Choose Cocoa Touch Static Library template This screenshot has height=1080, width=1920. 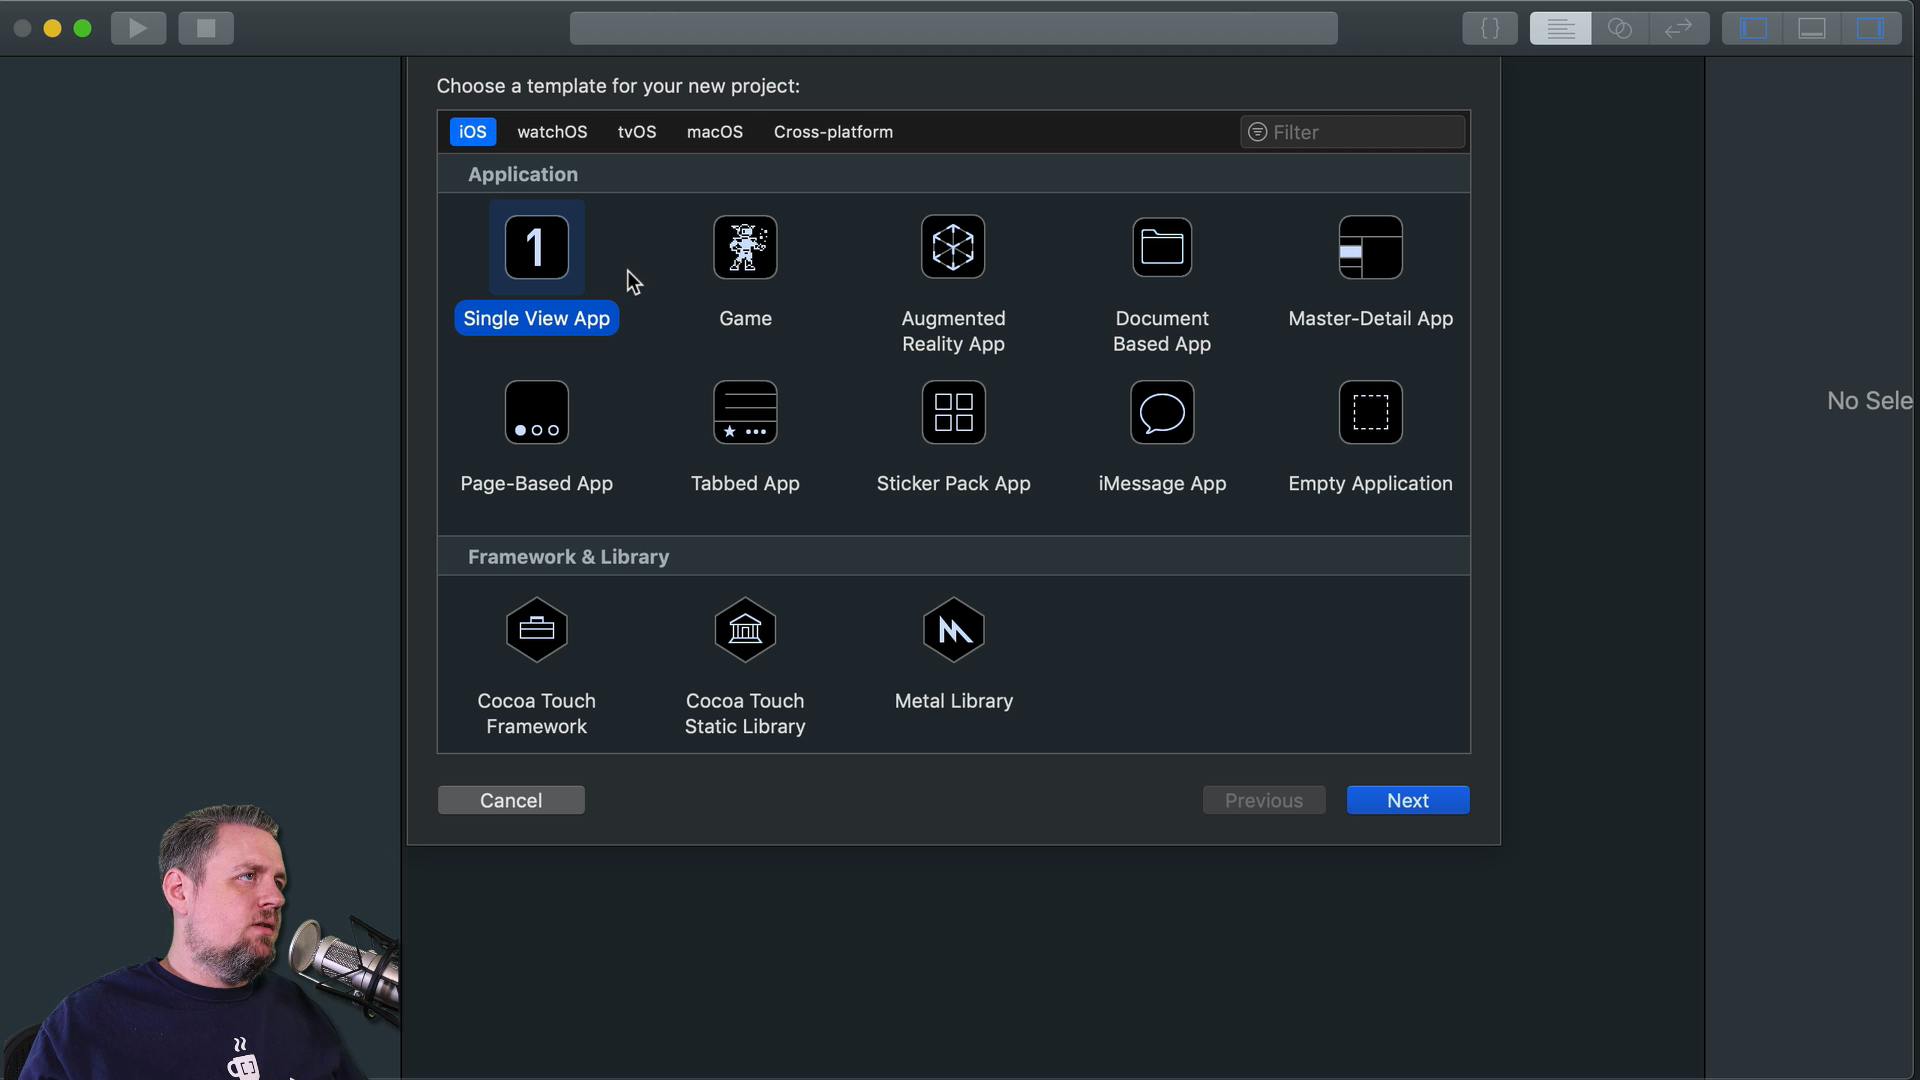pyautogui.click(x=745, y=630)
